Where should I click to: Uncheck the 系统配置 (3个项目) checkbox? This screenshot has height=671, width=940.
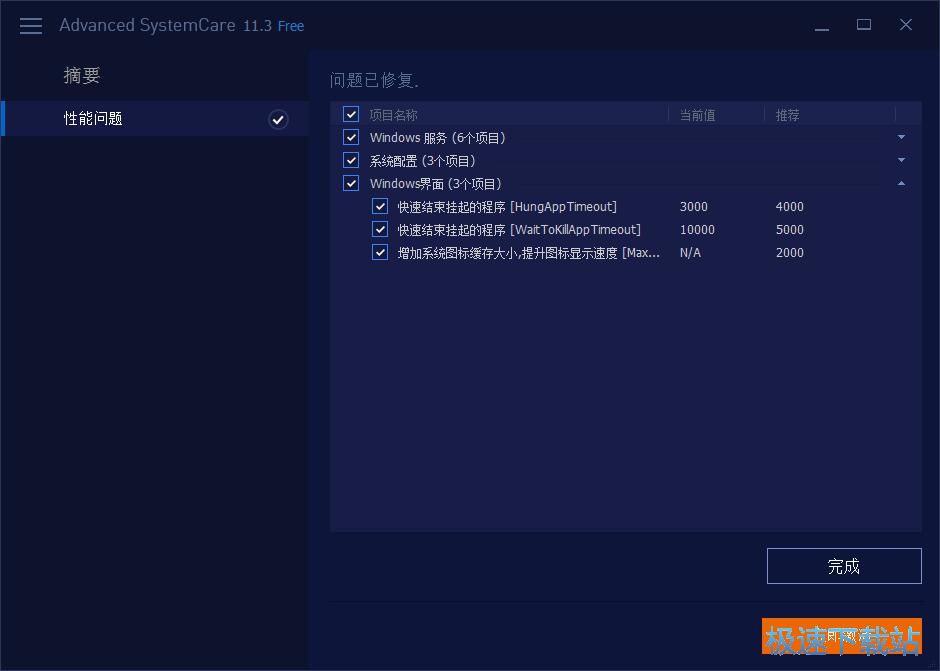point(351,160)
